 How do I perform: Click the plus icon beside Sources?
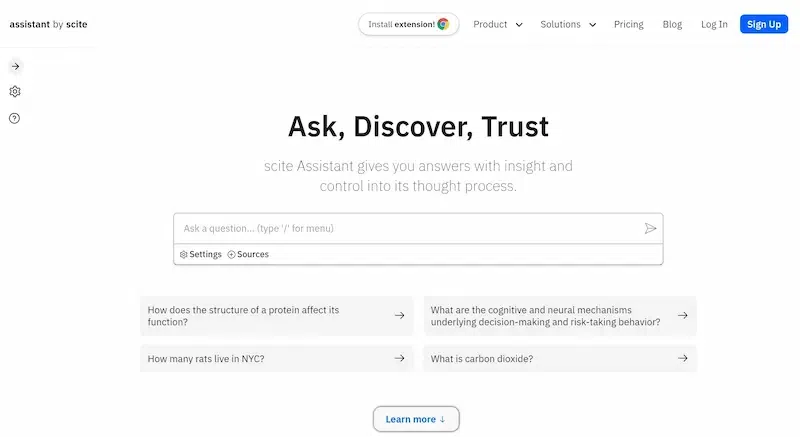(x=232, y=255)
